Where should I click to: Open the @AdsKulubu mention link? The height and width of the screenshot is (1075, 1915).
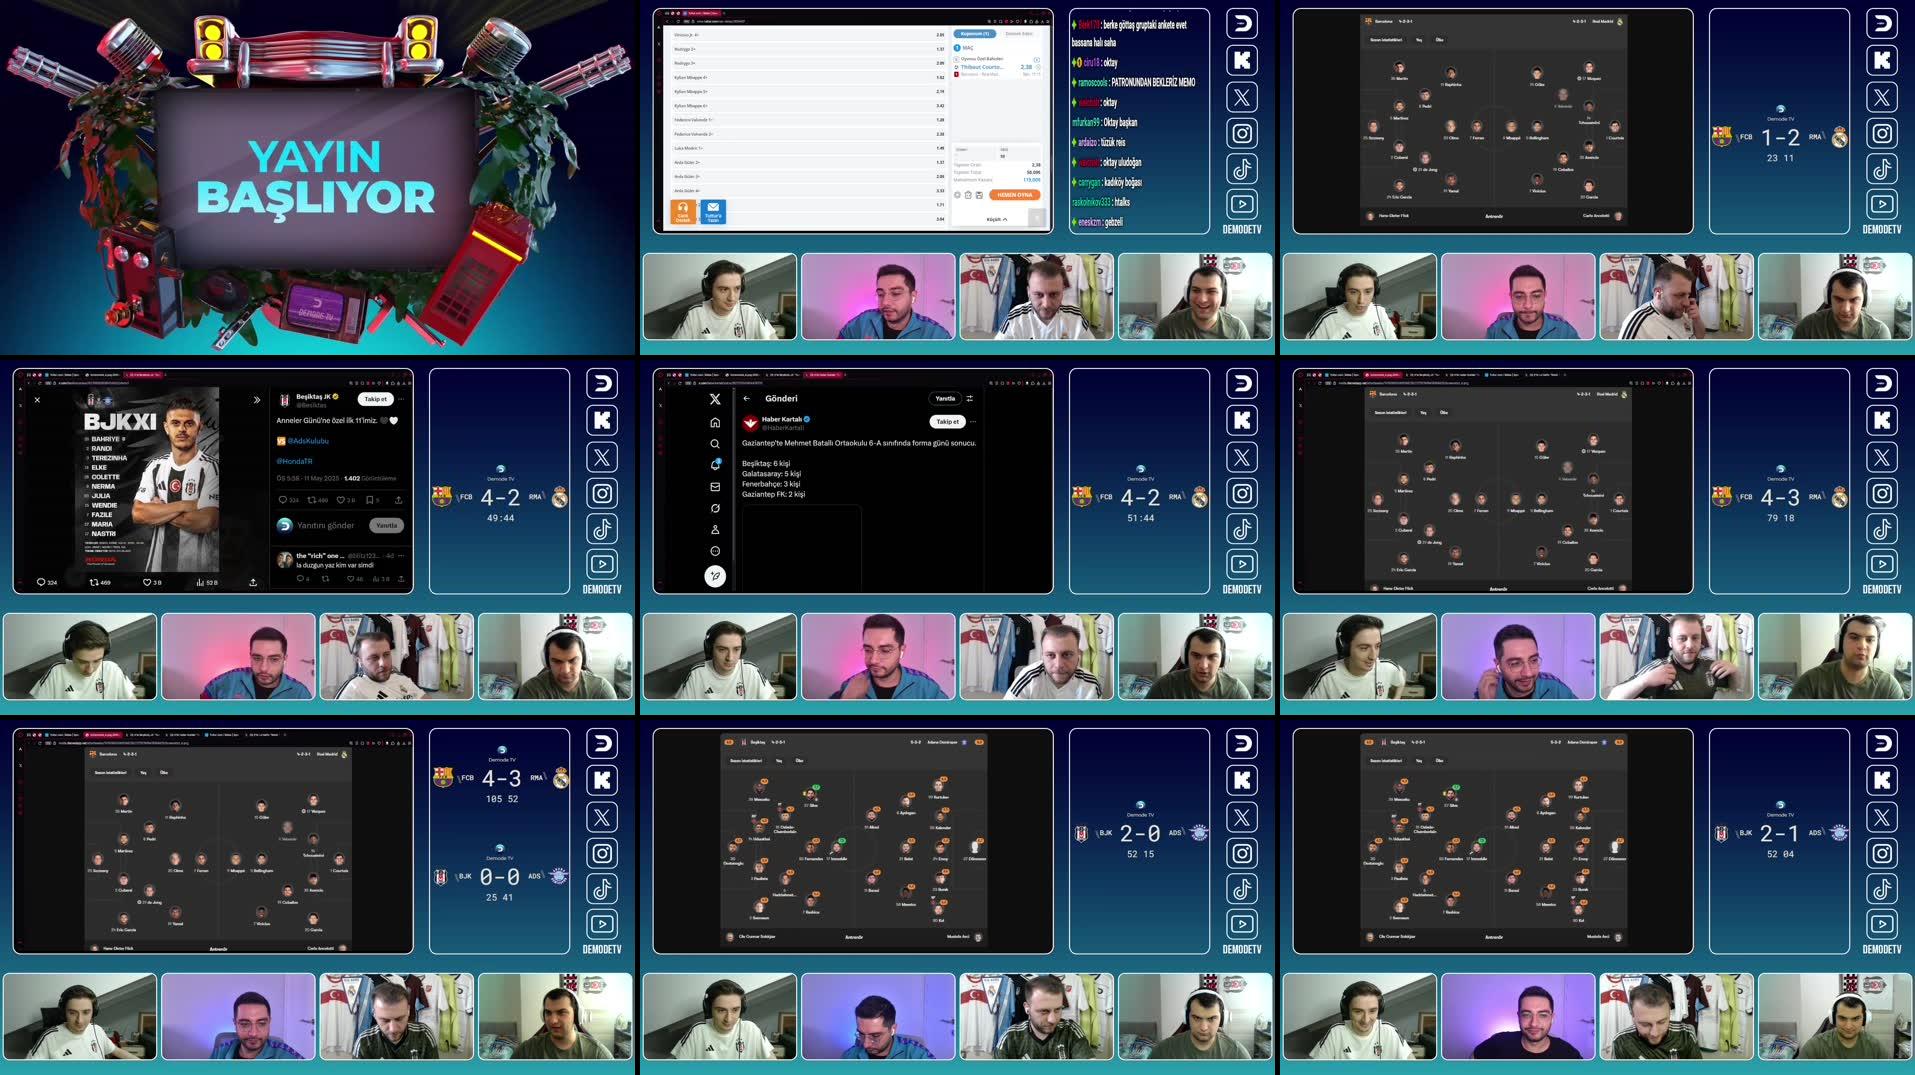click(x=308, y=441)
